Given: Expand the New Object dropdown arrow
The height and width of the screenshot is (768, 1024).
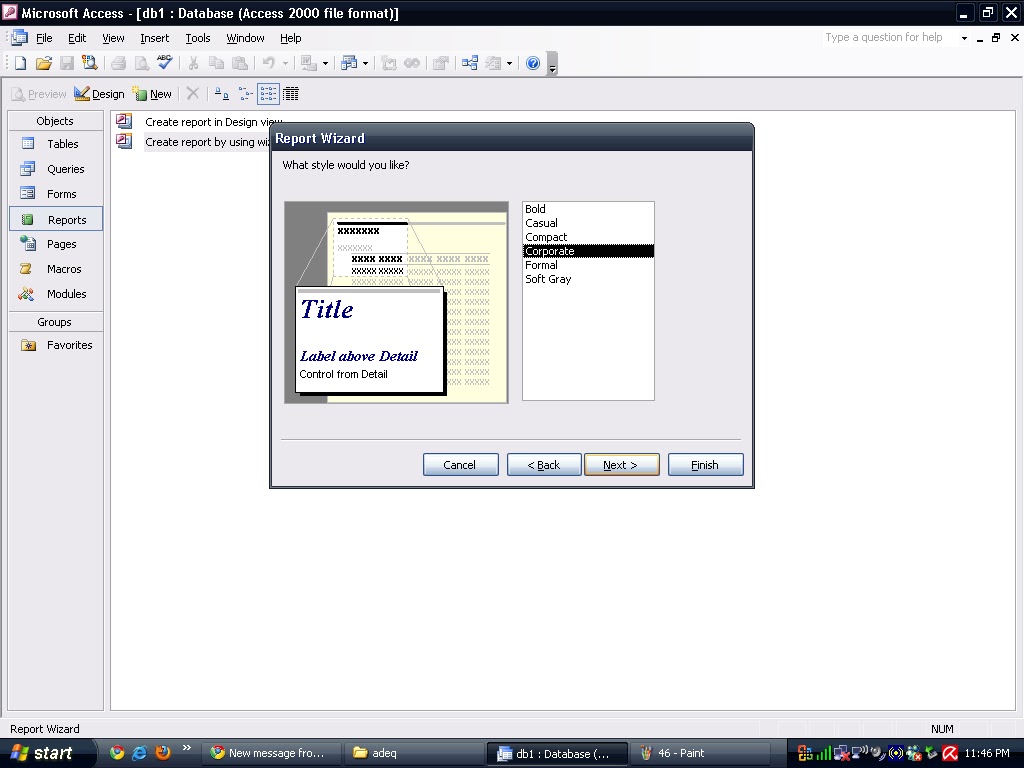Looking at the screenshot, I should click(x=509, y=63).
